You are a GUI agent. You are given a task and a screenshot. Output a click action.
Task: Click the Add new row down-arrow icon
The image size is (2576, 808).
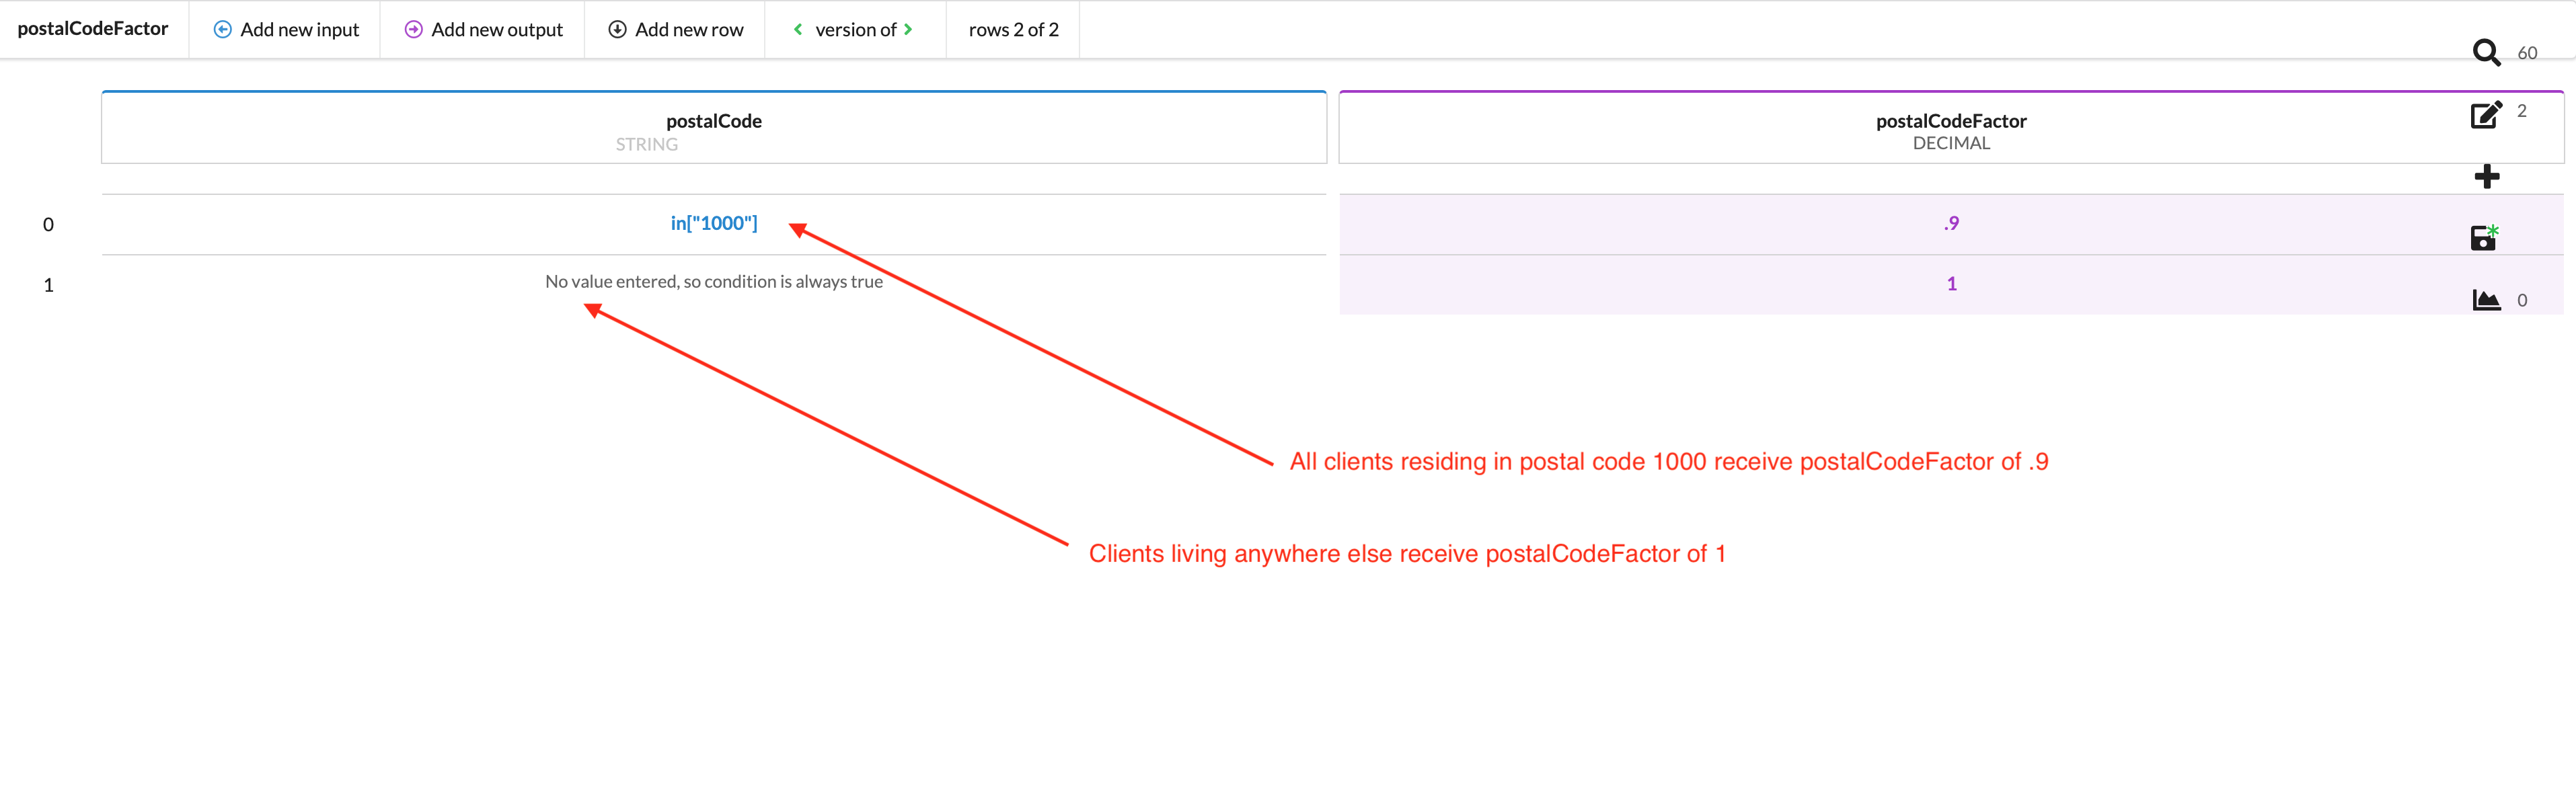click(617, 30)
